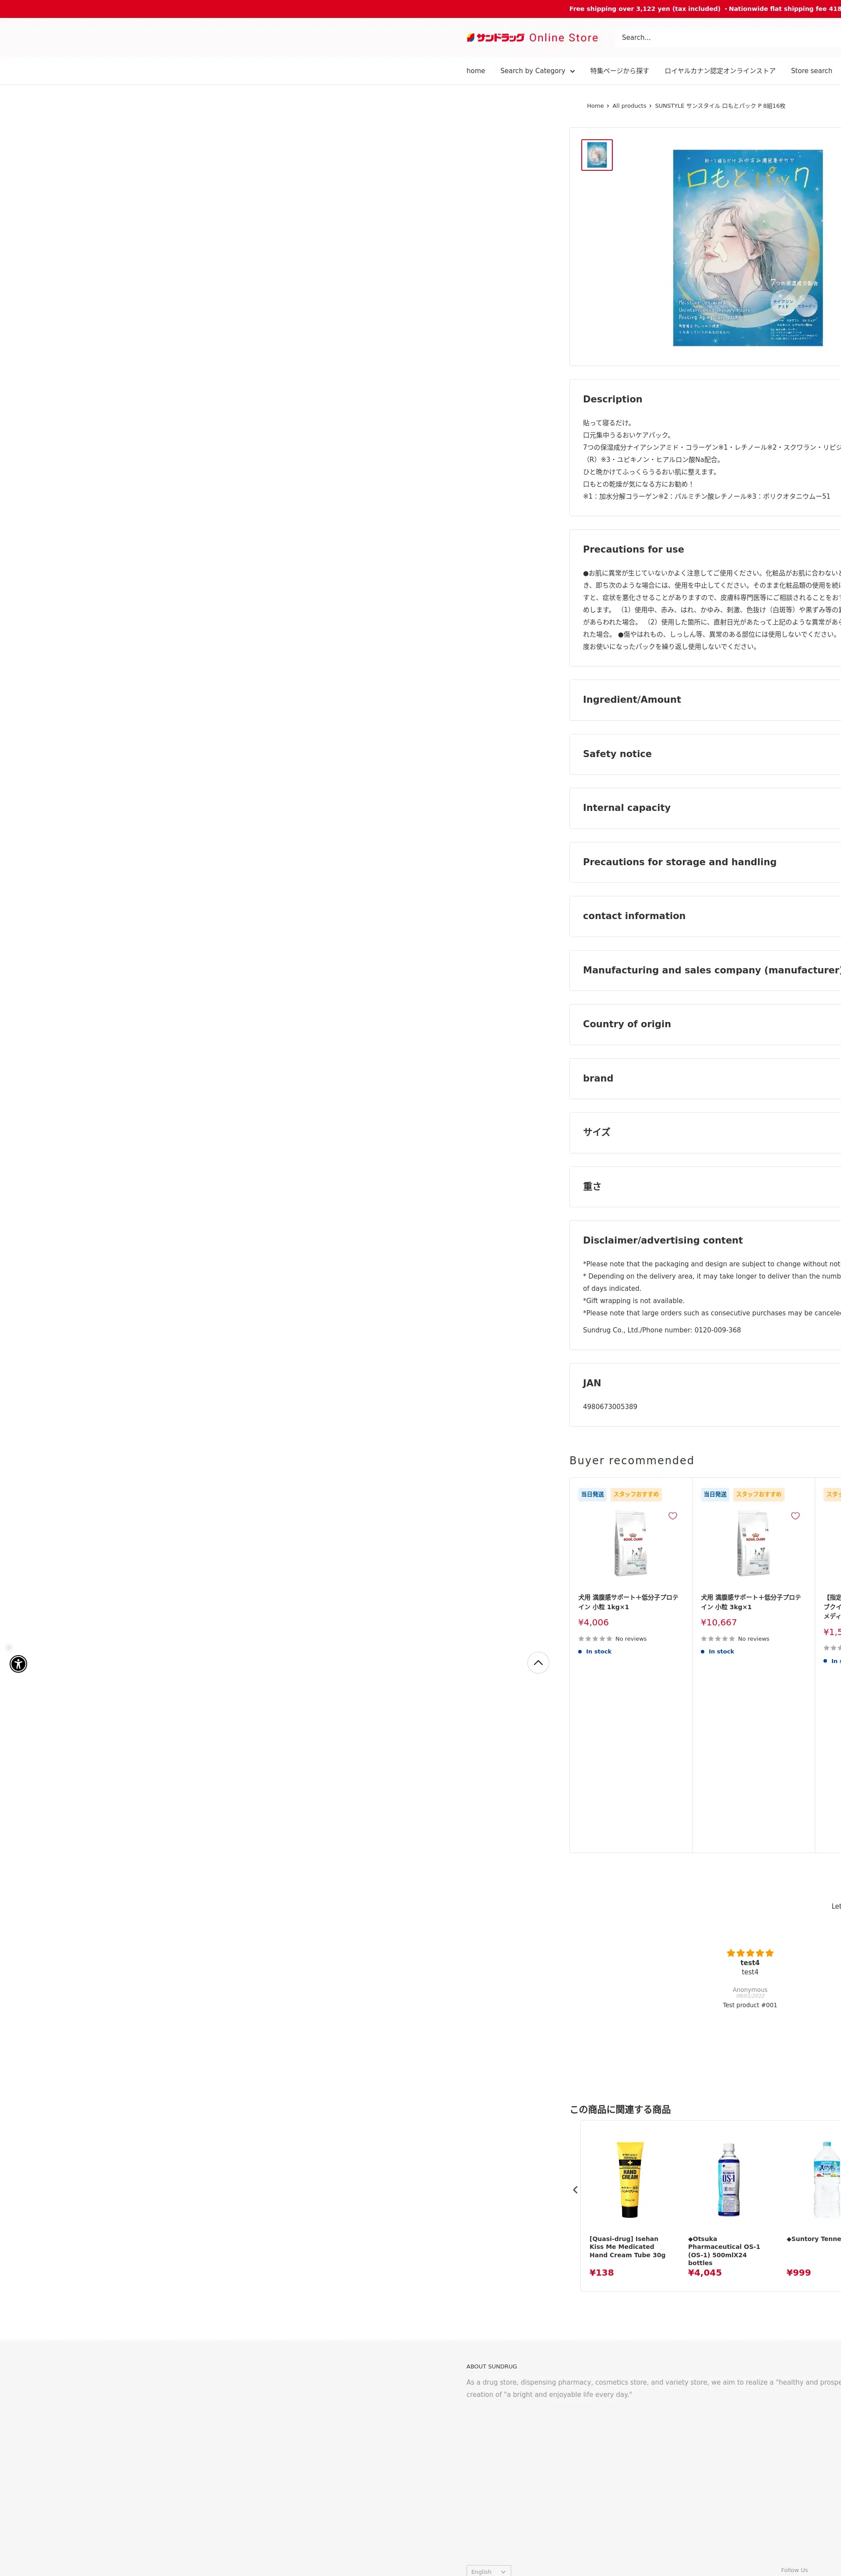
Task: Open the Search by Category dropdown
Action: pyautogui.click(x=537, y=71)
